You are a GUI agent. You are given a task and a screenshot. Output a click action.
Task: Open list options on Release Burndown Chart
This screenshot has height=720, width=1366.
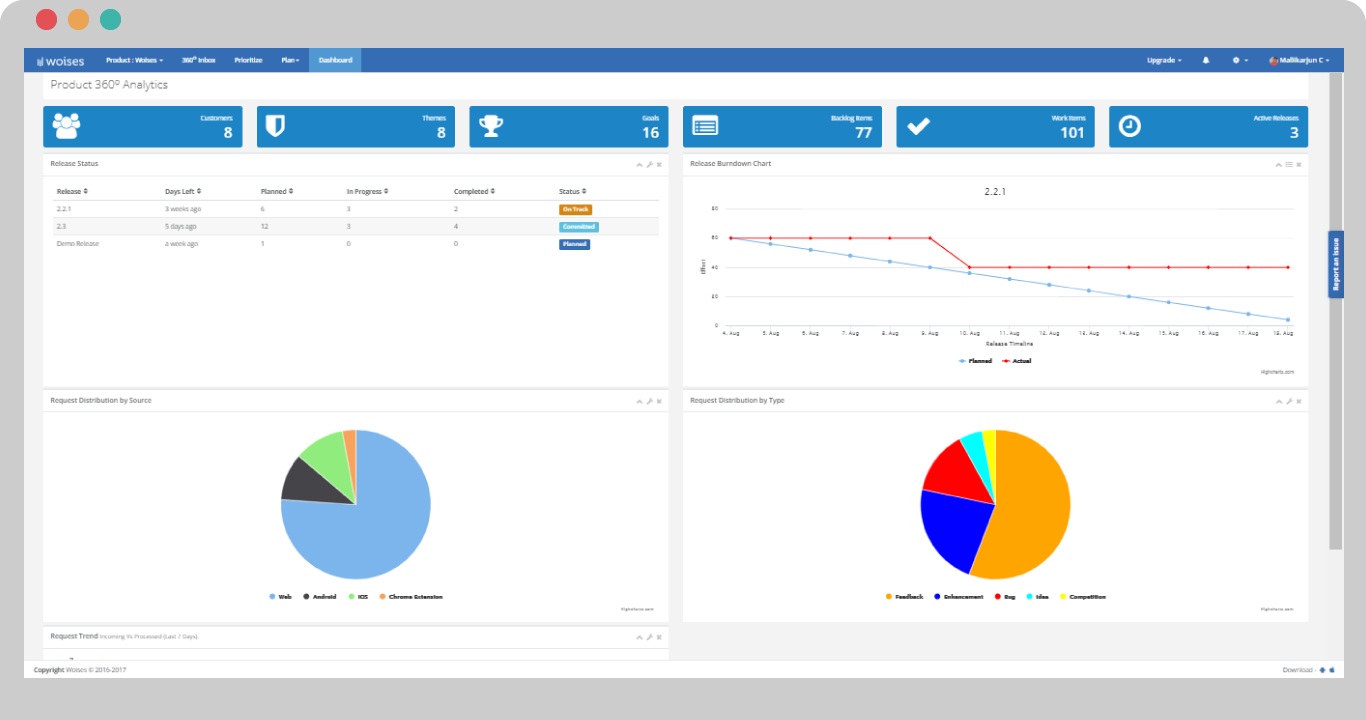[1289, 164]
